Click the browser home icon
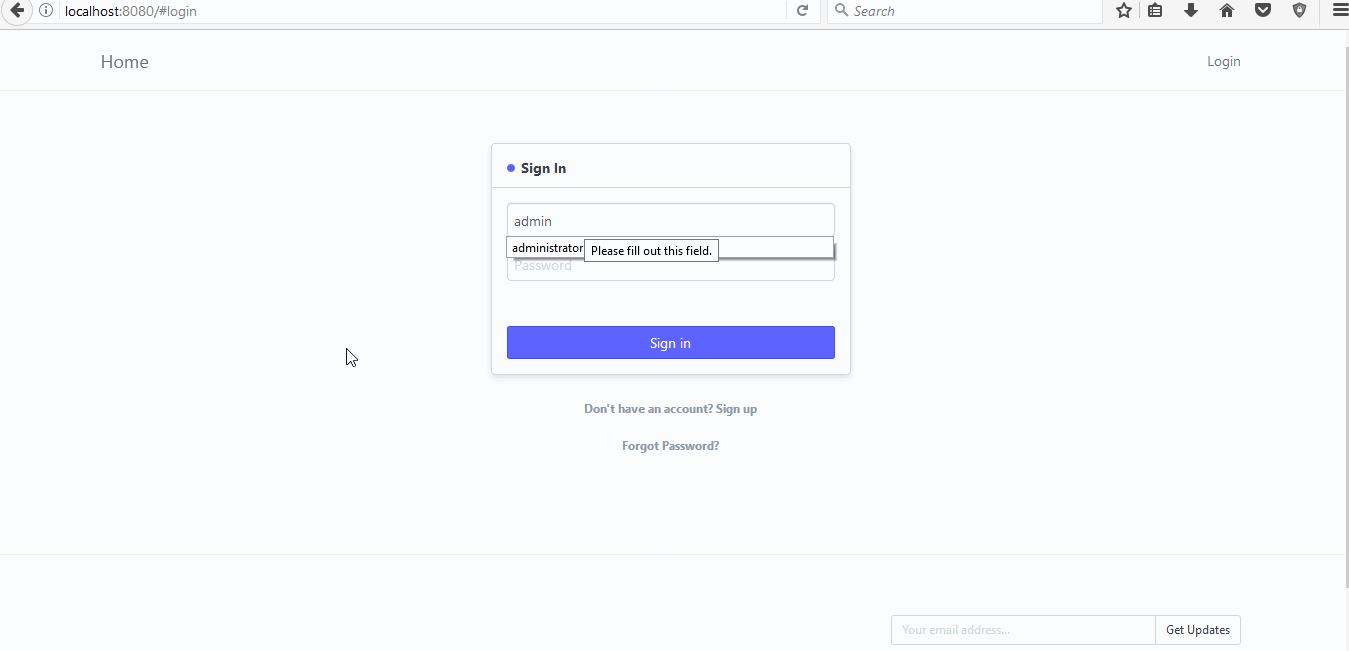 point(1227,11)
